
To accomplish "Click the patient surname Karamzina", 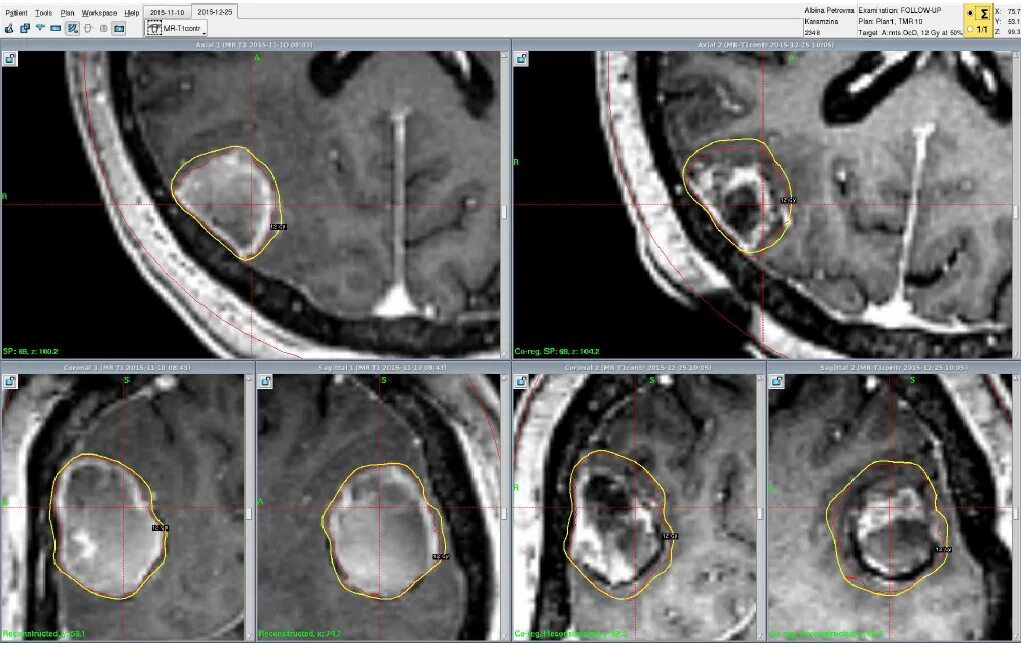I will (820, 21).
